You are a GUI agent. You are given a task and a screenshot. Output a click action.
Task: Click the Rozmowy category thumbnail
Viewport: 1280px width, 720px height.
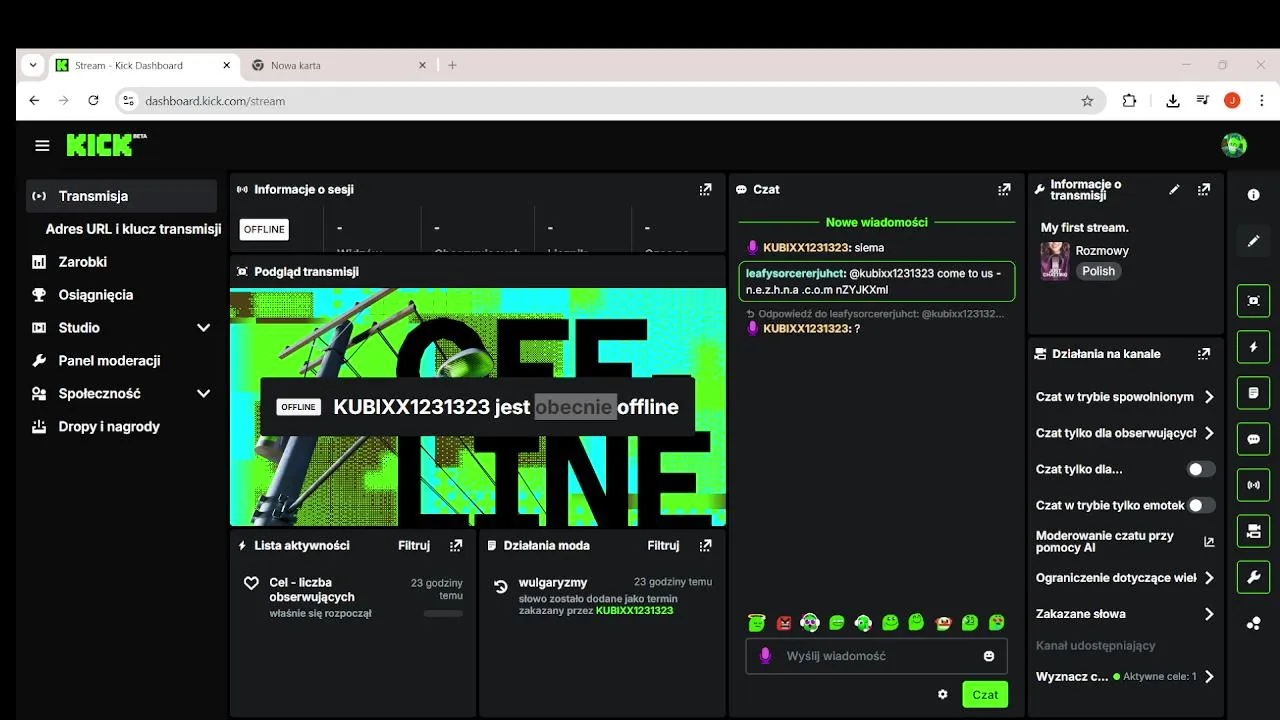coord(1055,260)
